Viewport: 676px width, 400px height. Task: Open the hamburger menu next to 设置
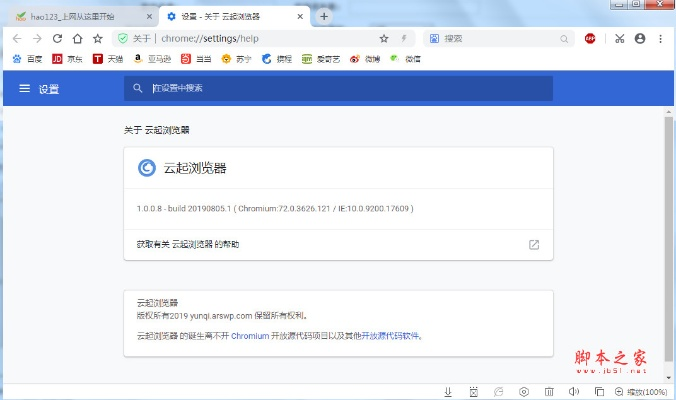(24, 89)
